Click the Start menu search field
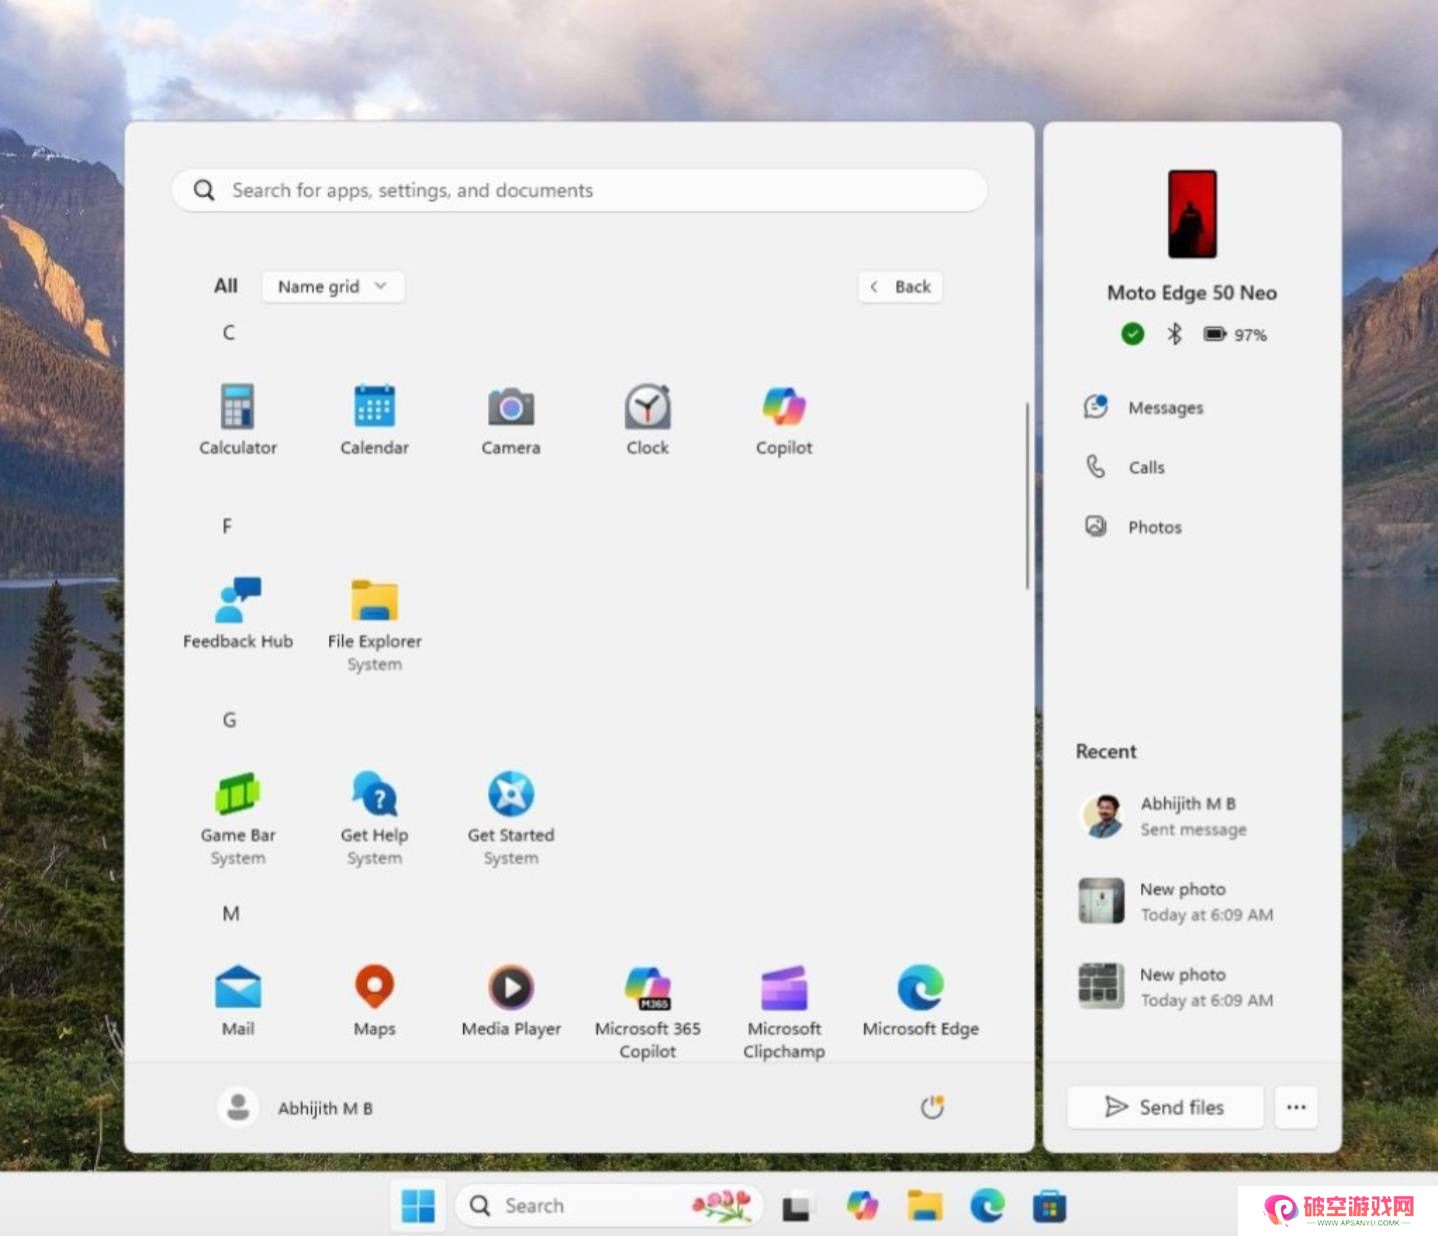Image resolution: width=1438 pixels, height=1236 pixels. [x=579, y=190]
